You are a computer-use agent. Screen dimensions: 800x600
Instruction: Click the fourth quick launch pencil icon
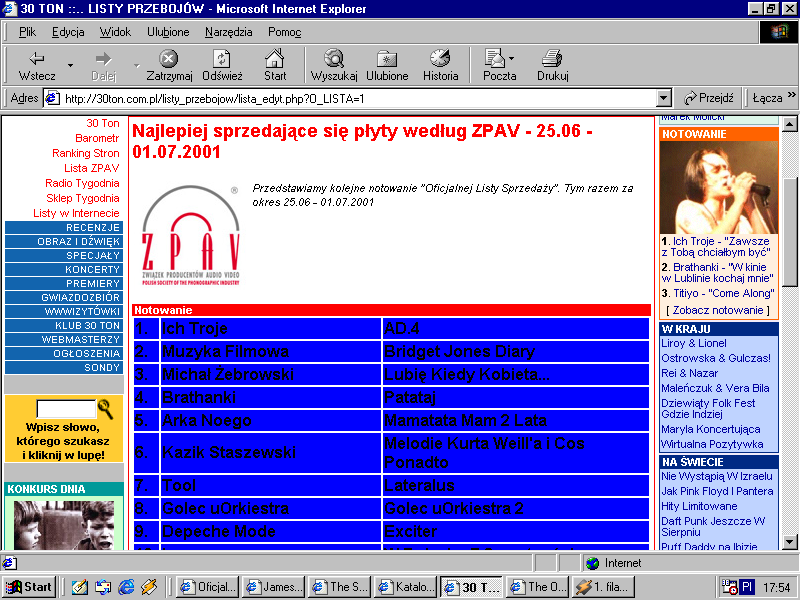[x=149, y=587]
